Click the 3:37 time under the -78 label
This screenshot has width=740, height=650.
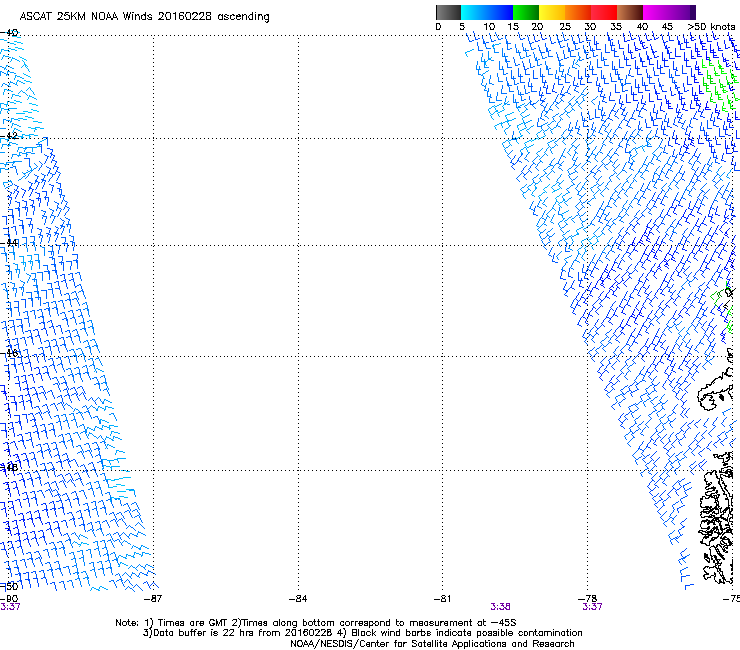[x=592, y=607]
